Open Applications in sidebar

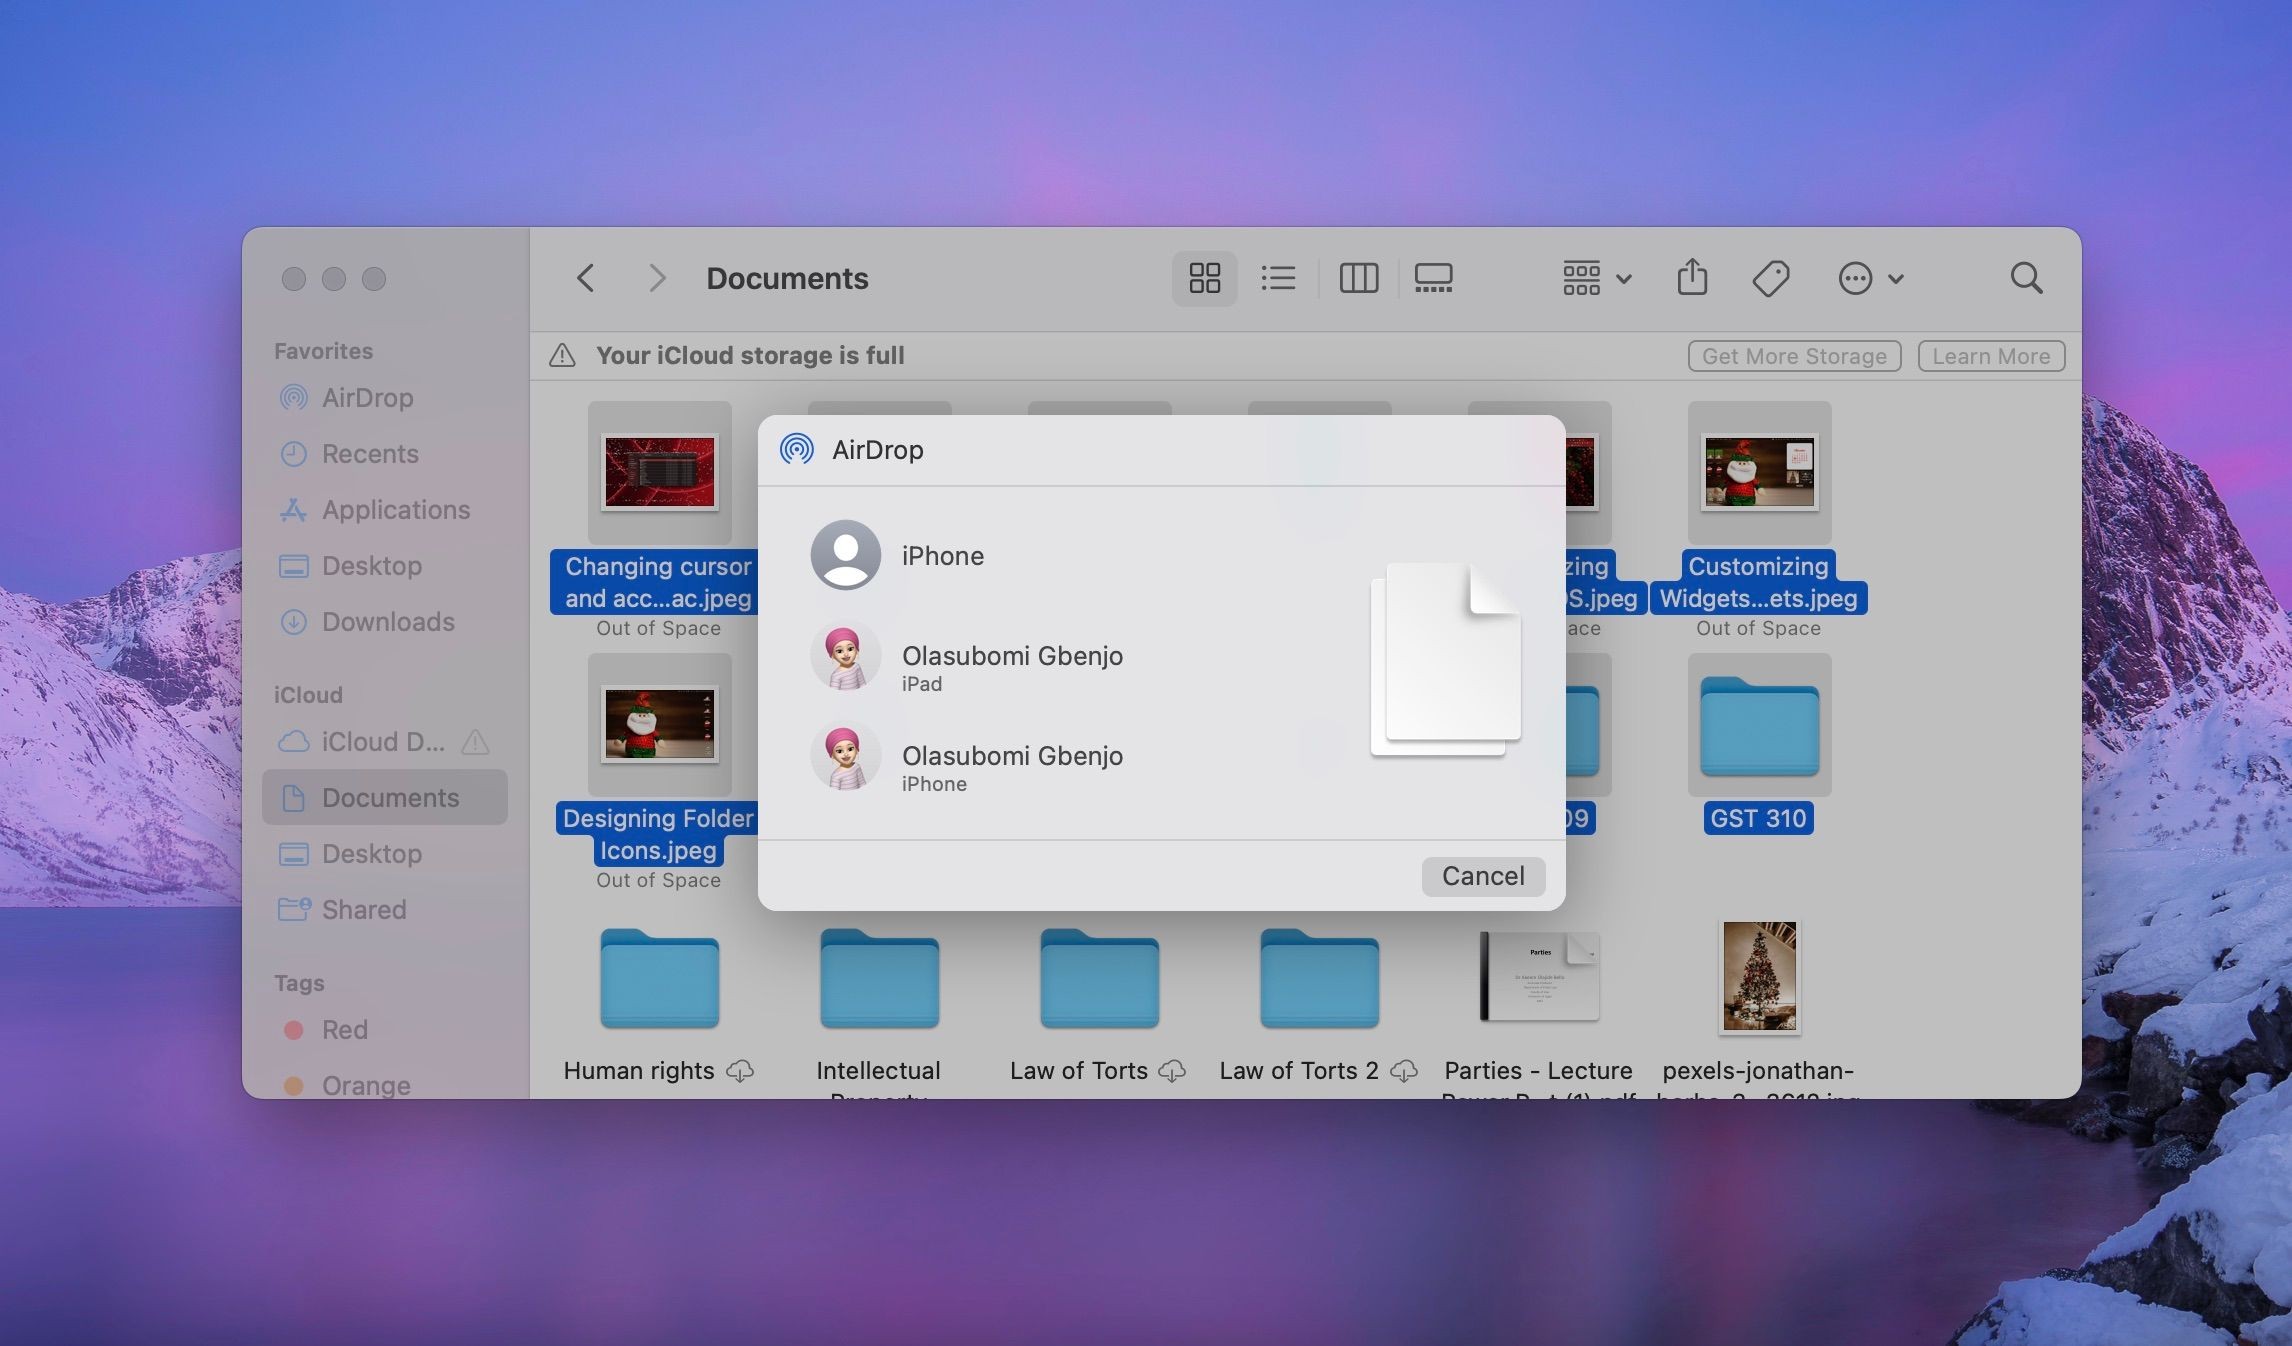click(385, 509)
